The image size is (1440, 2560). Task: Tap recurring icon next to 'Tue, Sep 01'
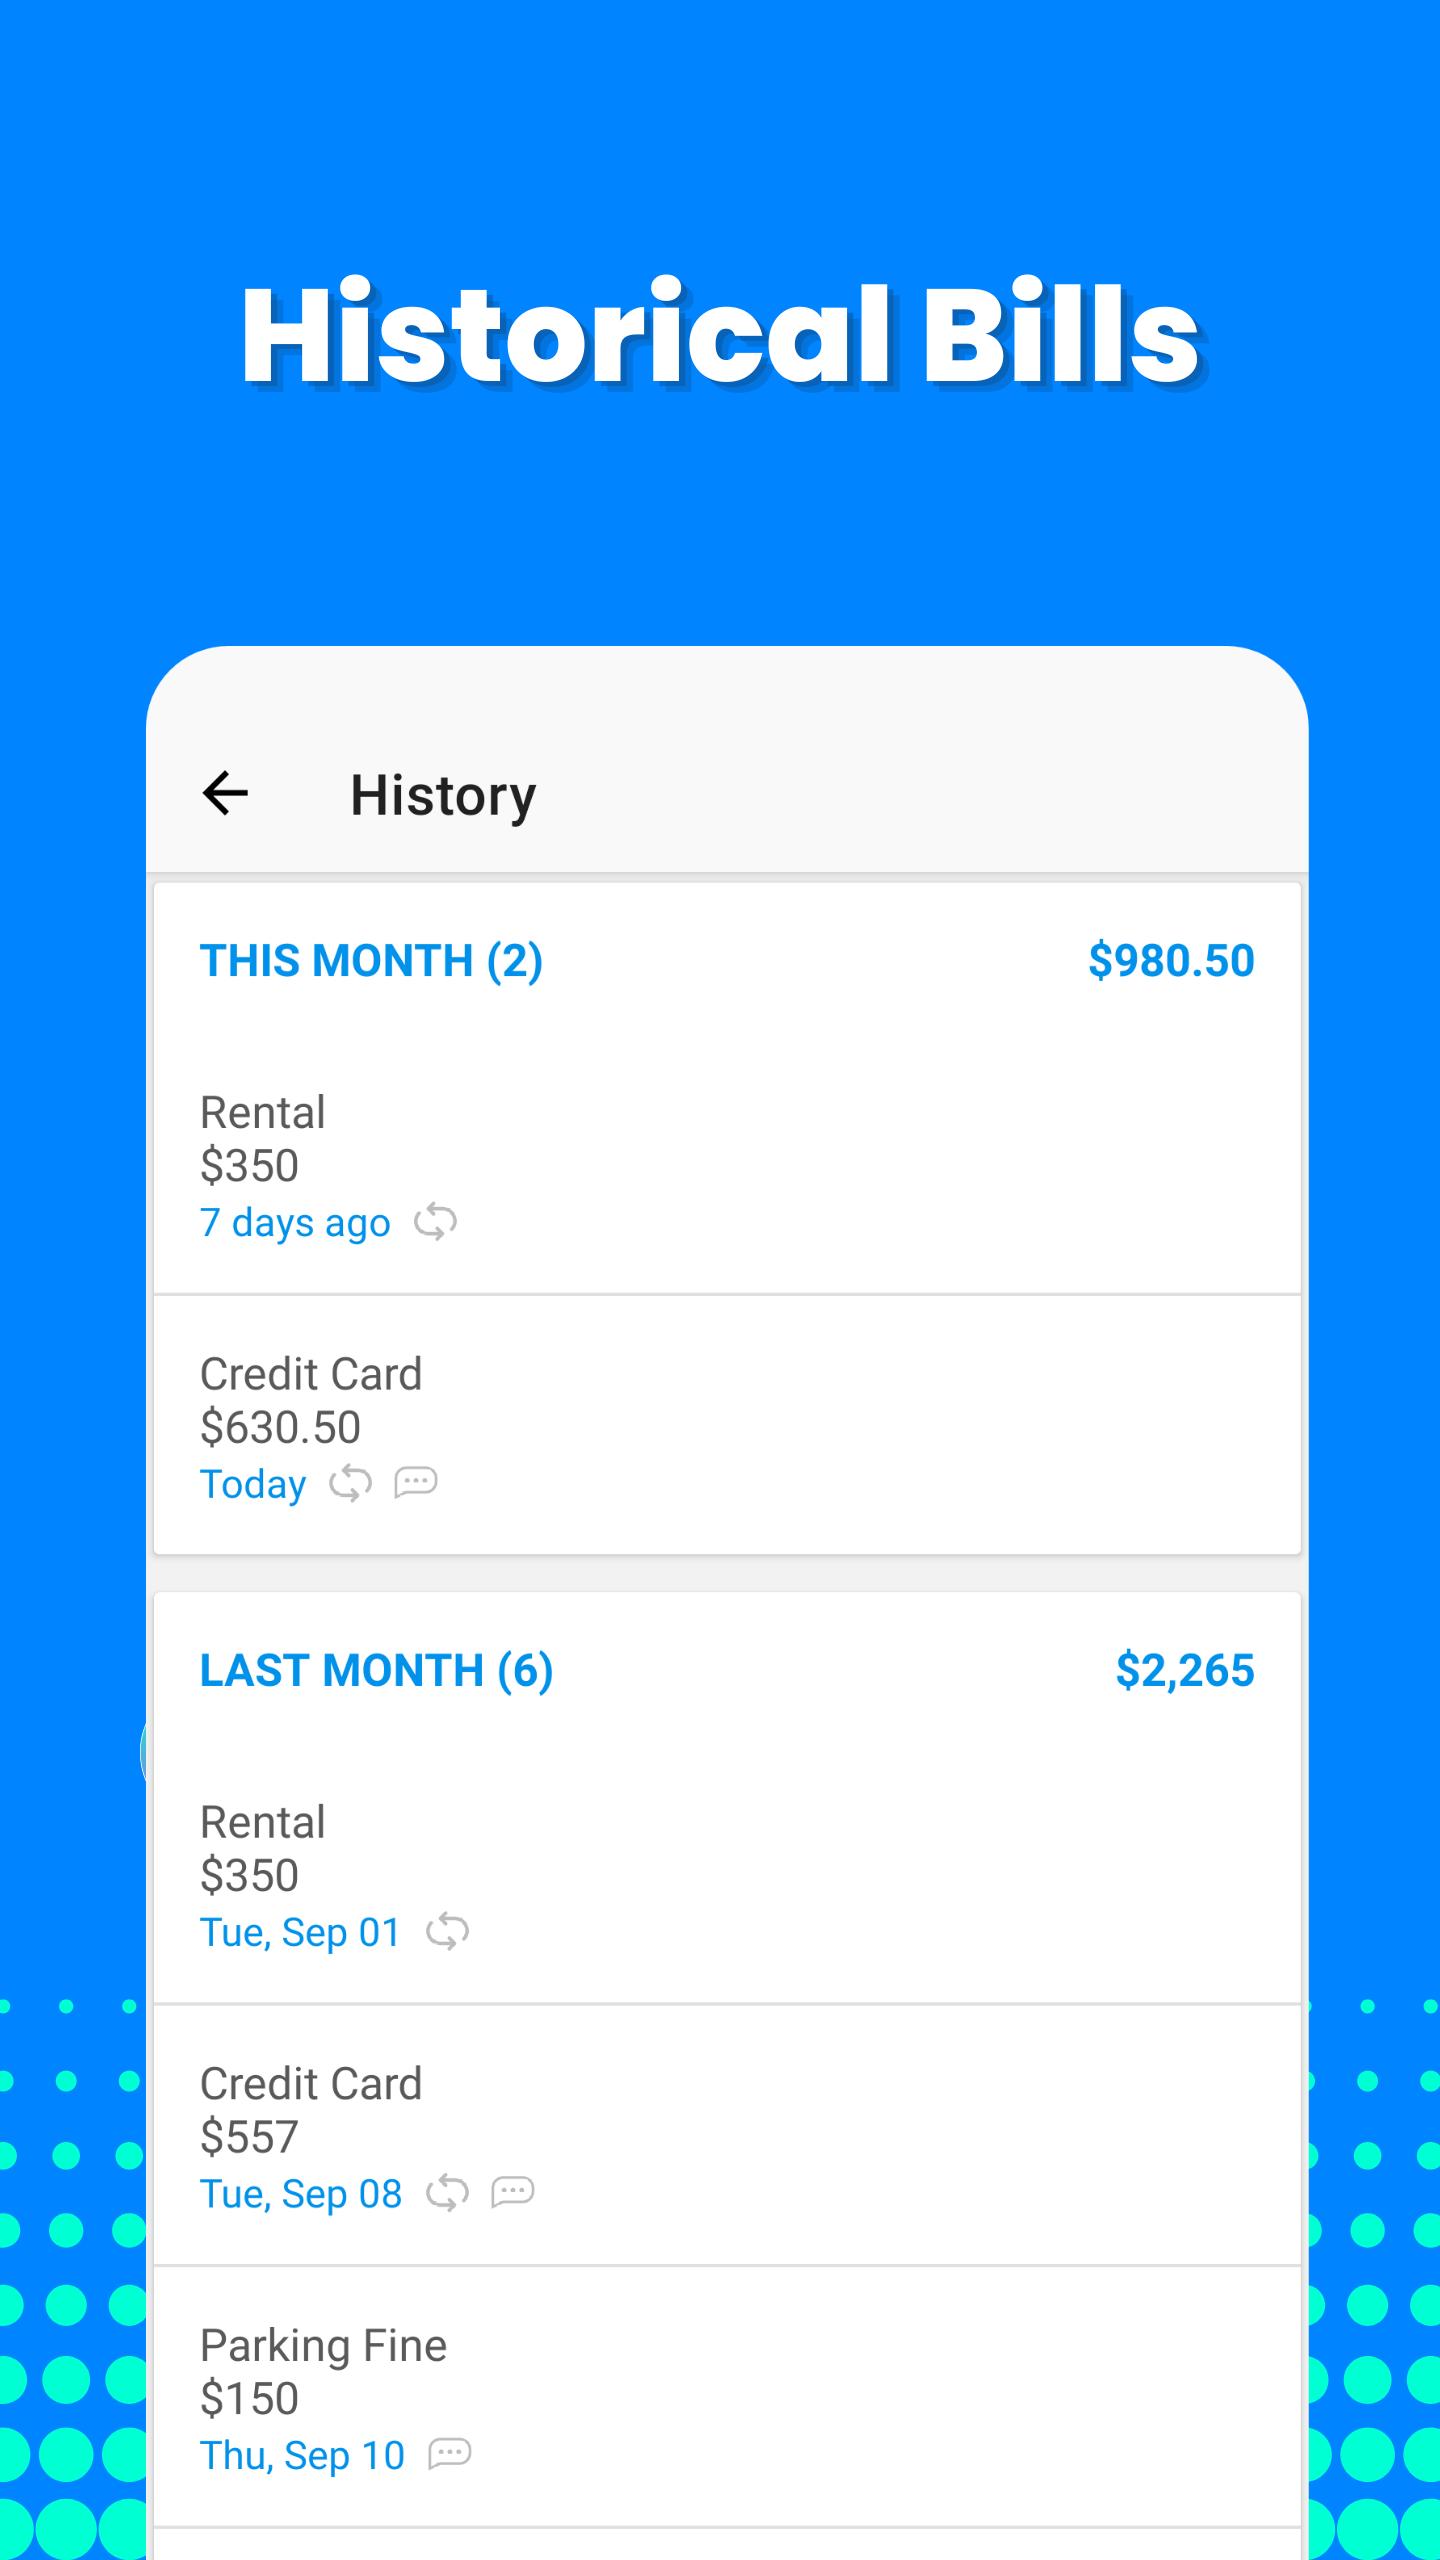(x=447, y=1932)
